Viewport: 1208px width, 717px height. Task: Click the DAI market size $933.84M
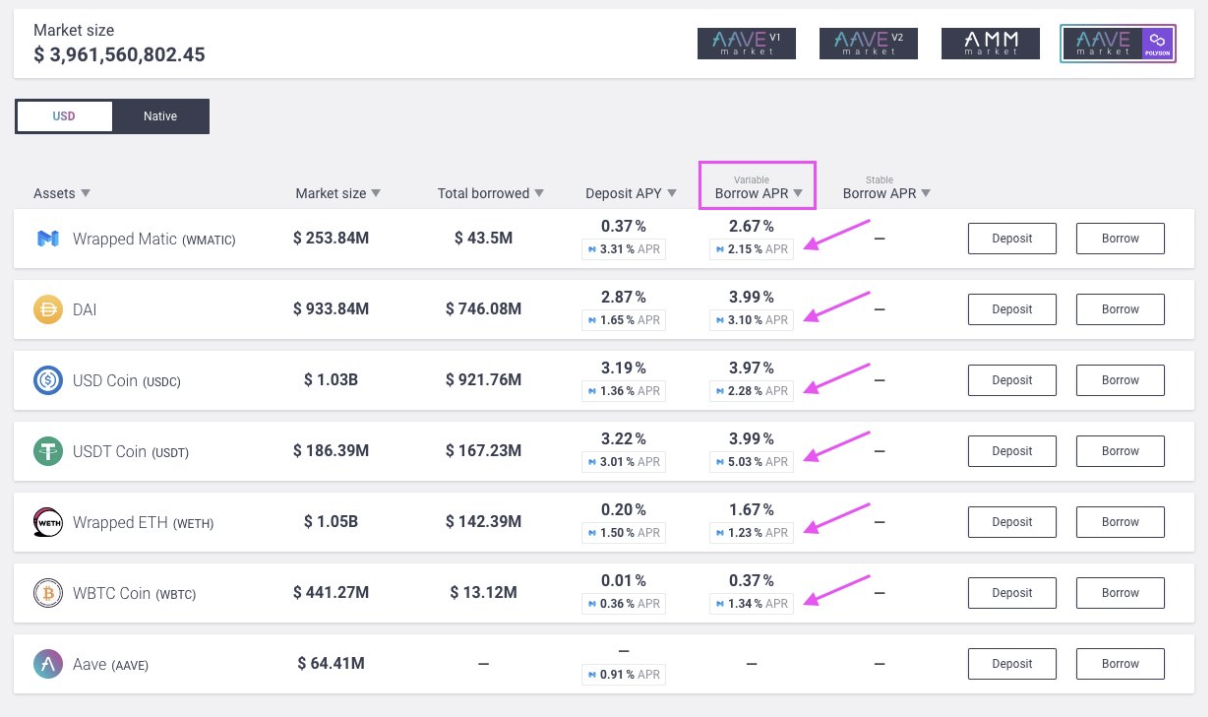click(x=331, y=310)
